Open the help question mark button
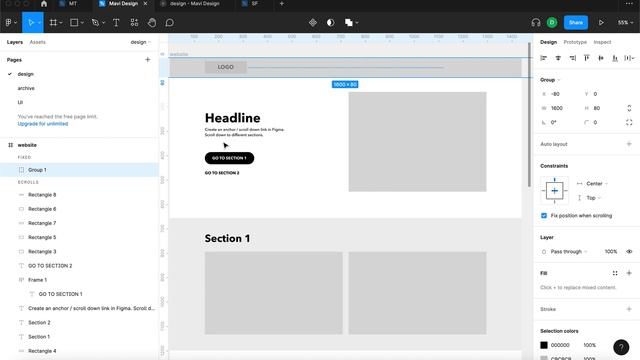Viewport: 640px width, 360px height. tap(621, 347)
